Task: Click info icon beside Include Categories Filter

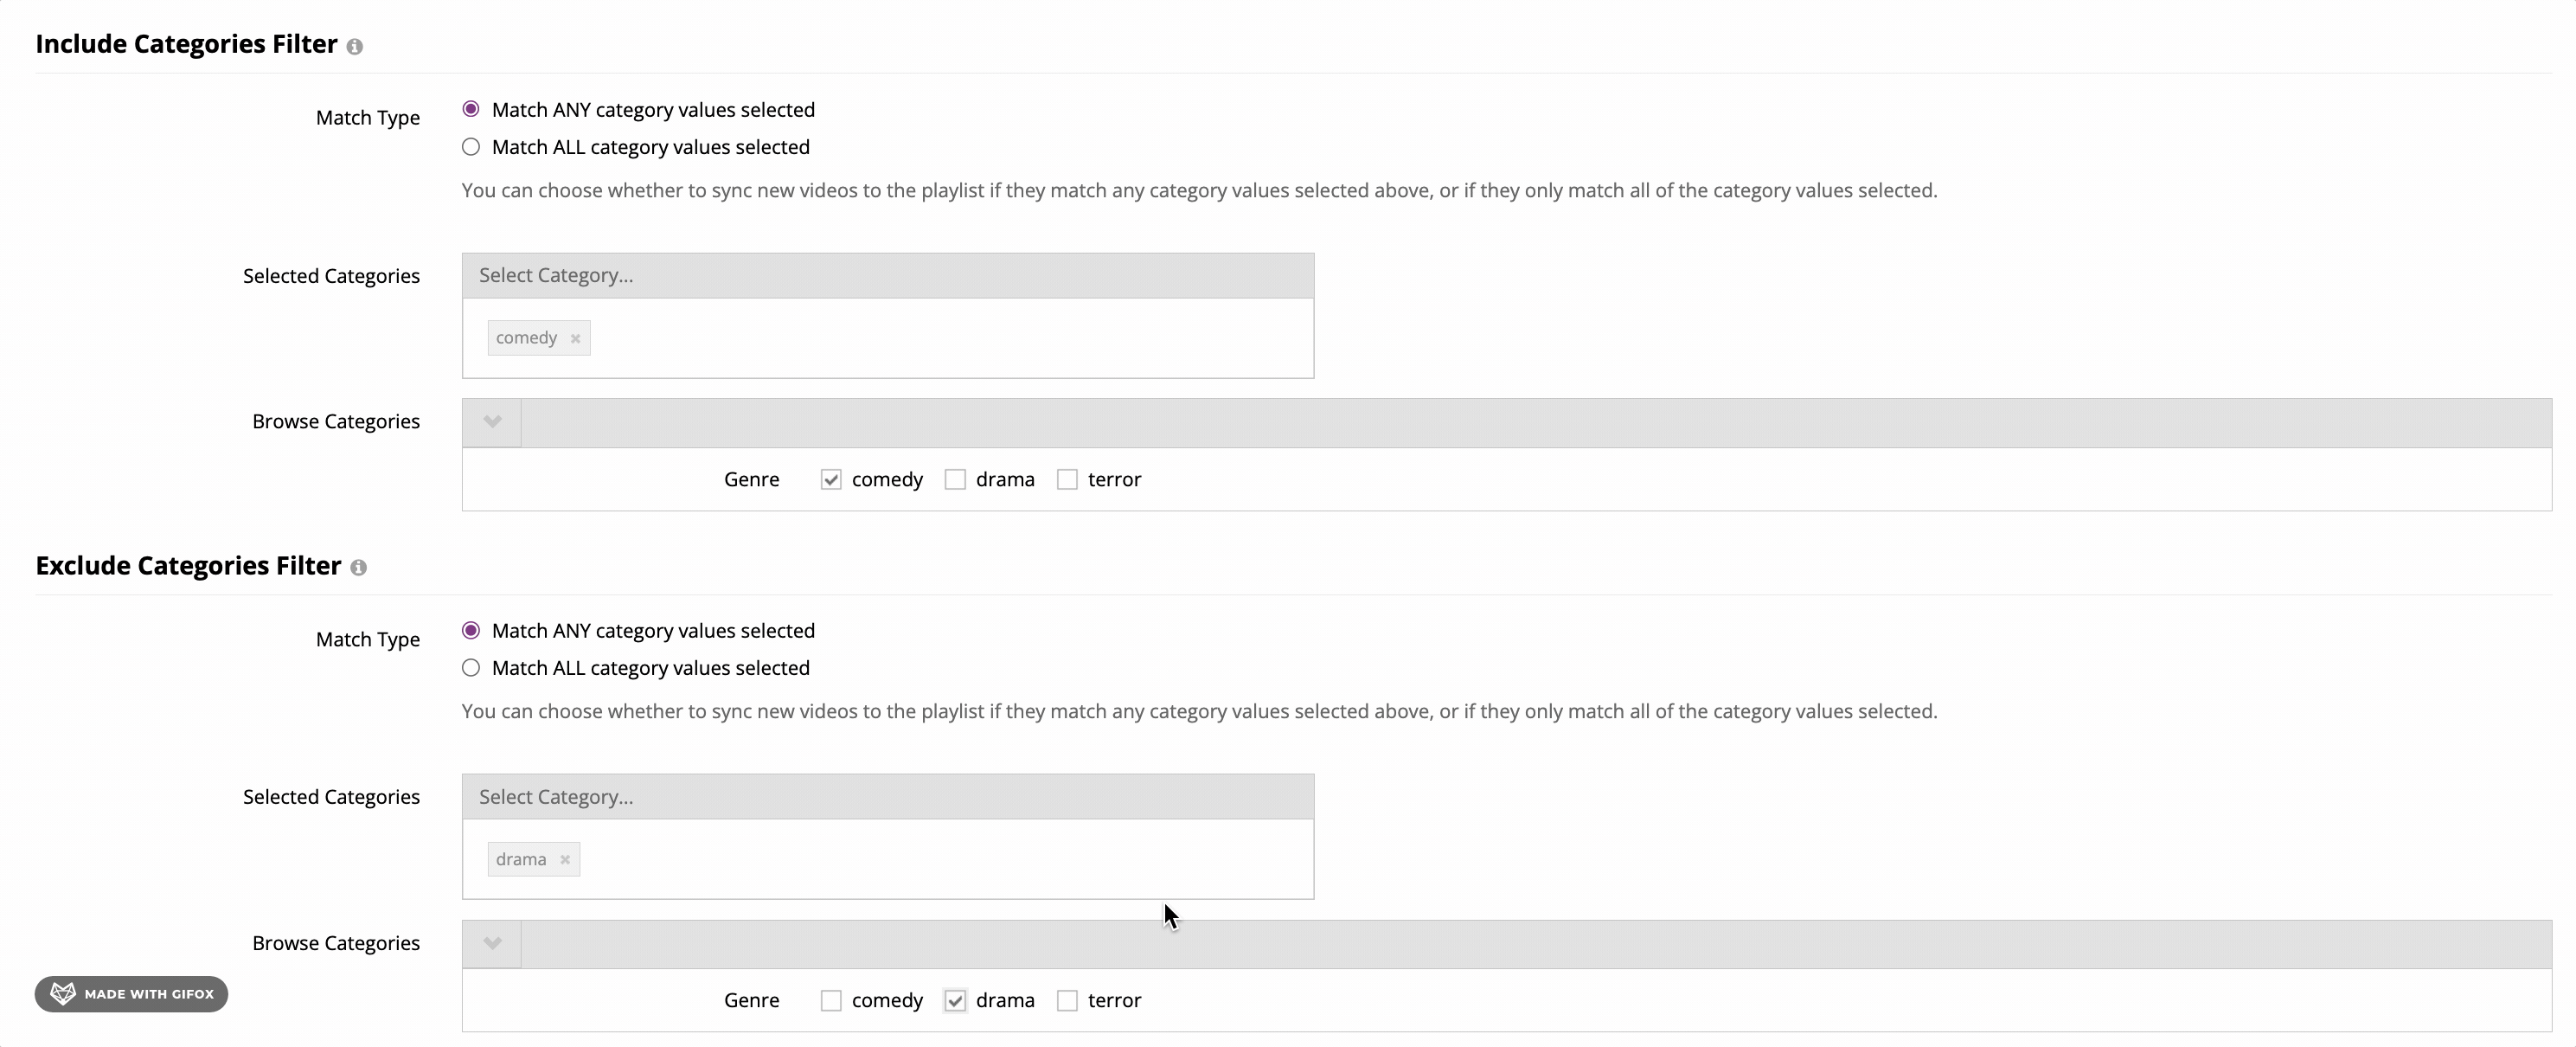Action: coord(354,46)
